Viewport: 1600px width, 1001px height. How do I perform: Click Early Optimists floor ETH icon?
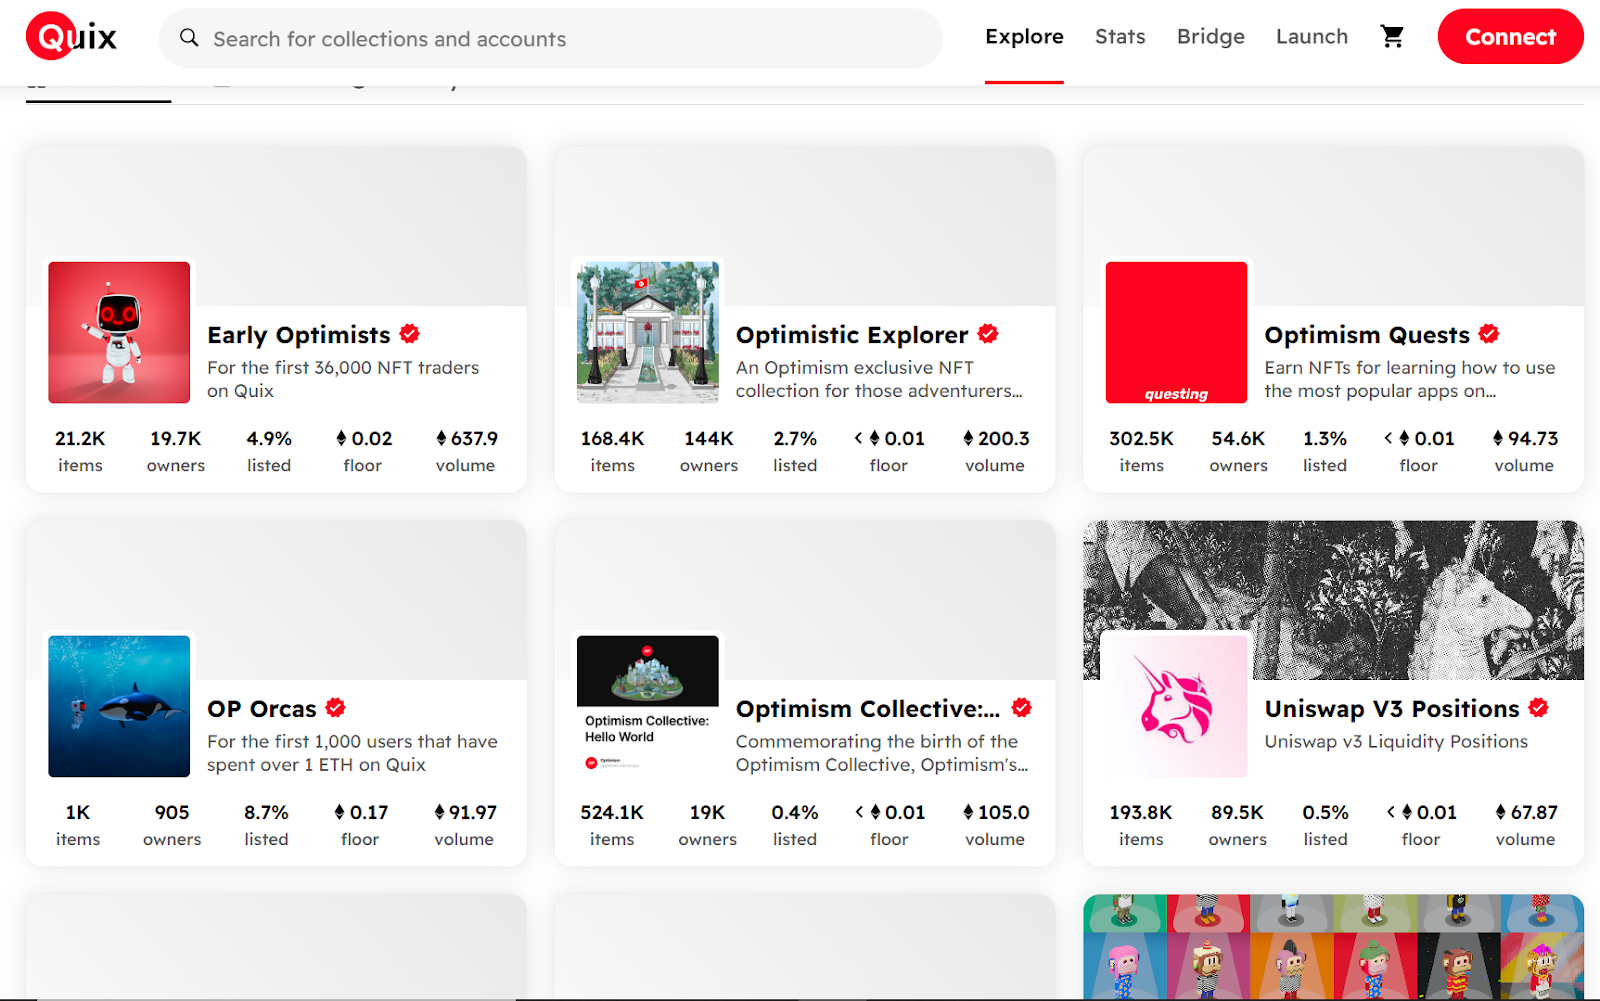point(341,438)
